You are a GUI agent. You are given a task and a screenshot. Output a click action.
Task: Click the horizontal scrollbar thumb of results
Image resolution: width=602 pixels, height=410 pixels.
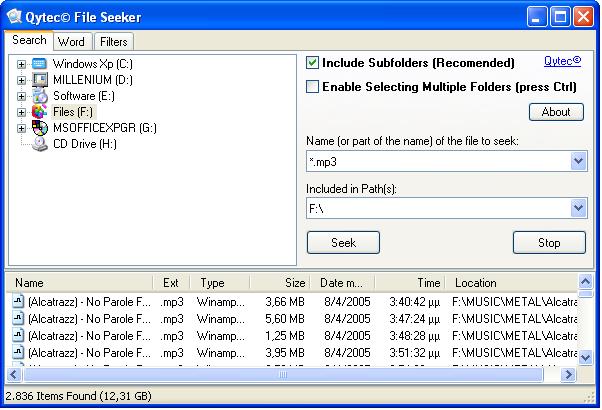pos(283,375)
